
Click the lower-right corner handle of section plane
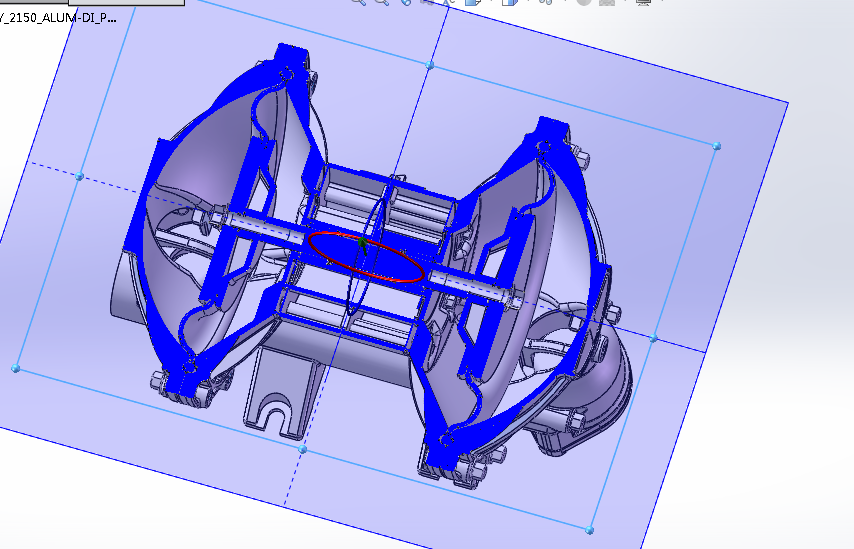(589, 529)
